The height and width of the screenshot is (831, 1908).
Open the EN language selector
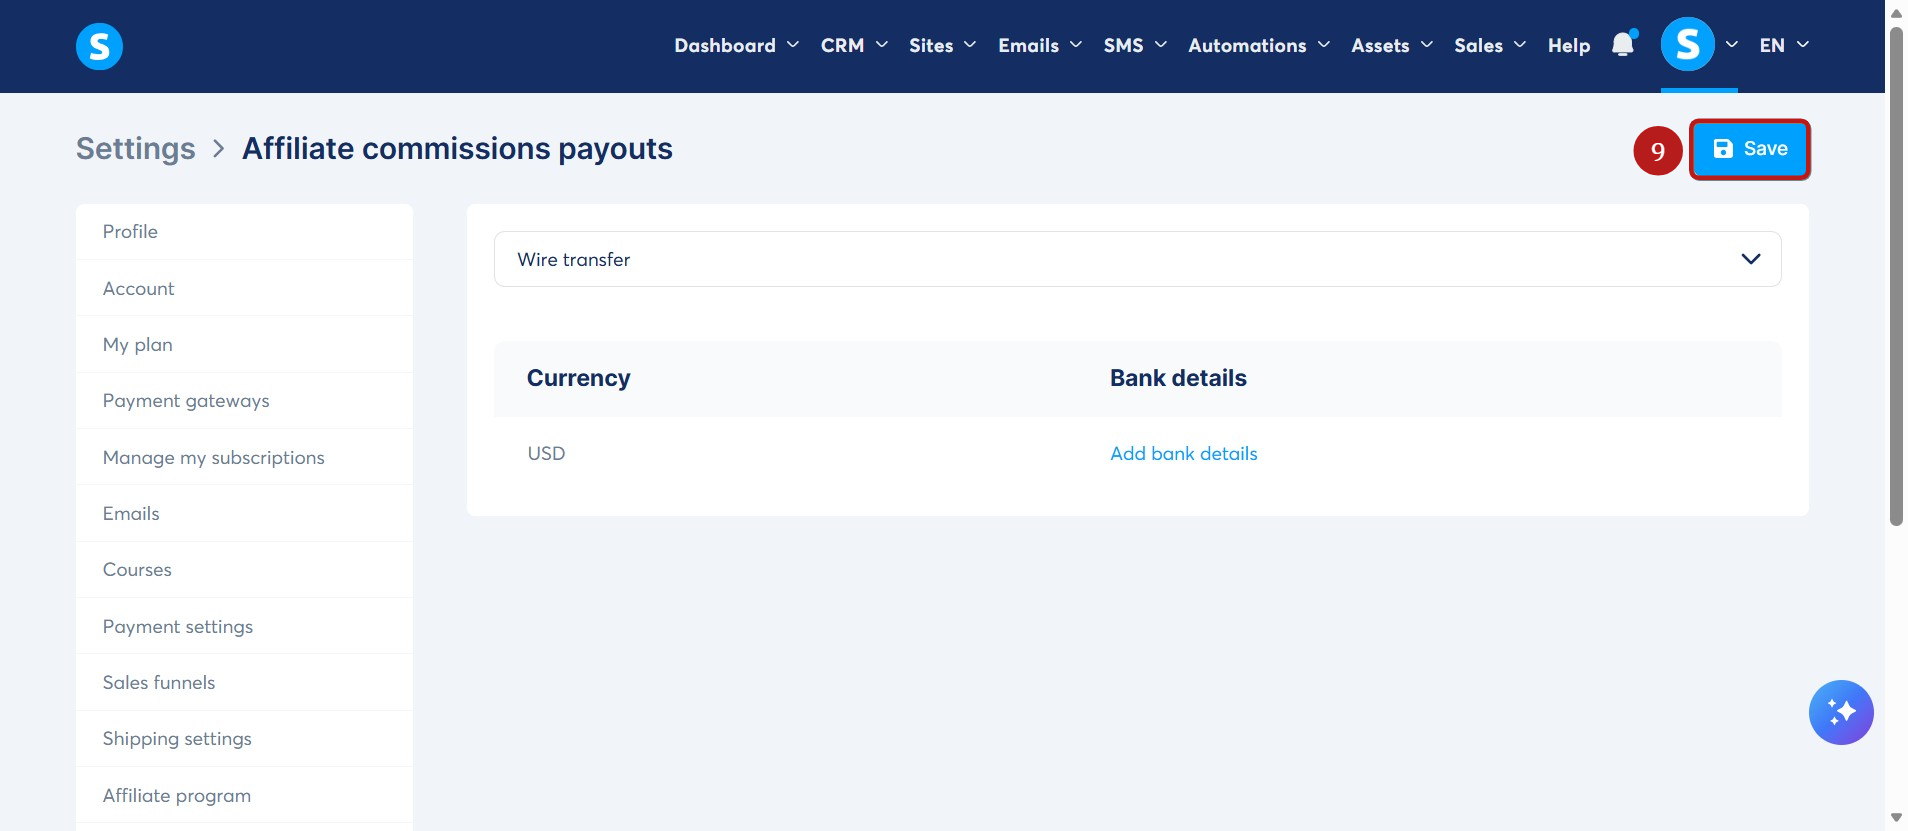click(x=1784, y=45)
